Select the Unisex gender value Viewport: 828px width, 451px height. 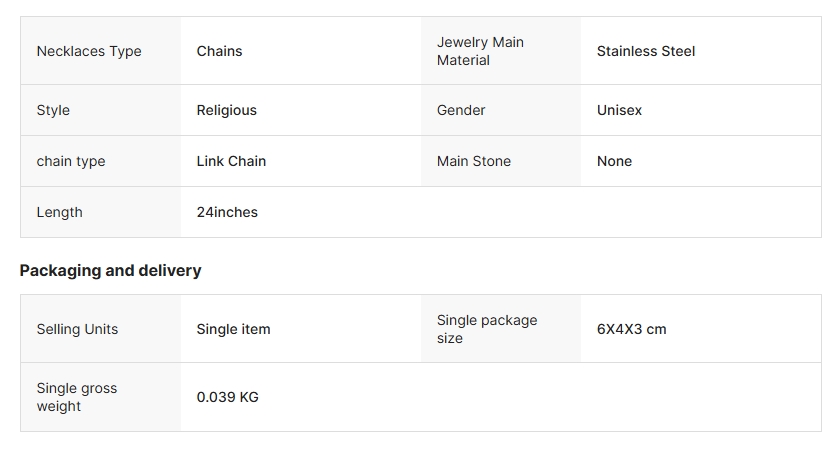click(x=619, y=110)
